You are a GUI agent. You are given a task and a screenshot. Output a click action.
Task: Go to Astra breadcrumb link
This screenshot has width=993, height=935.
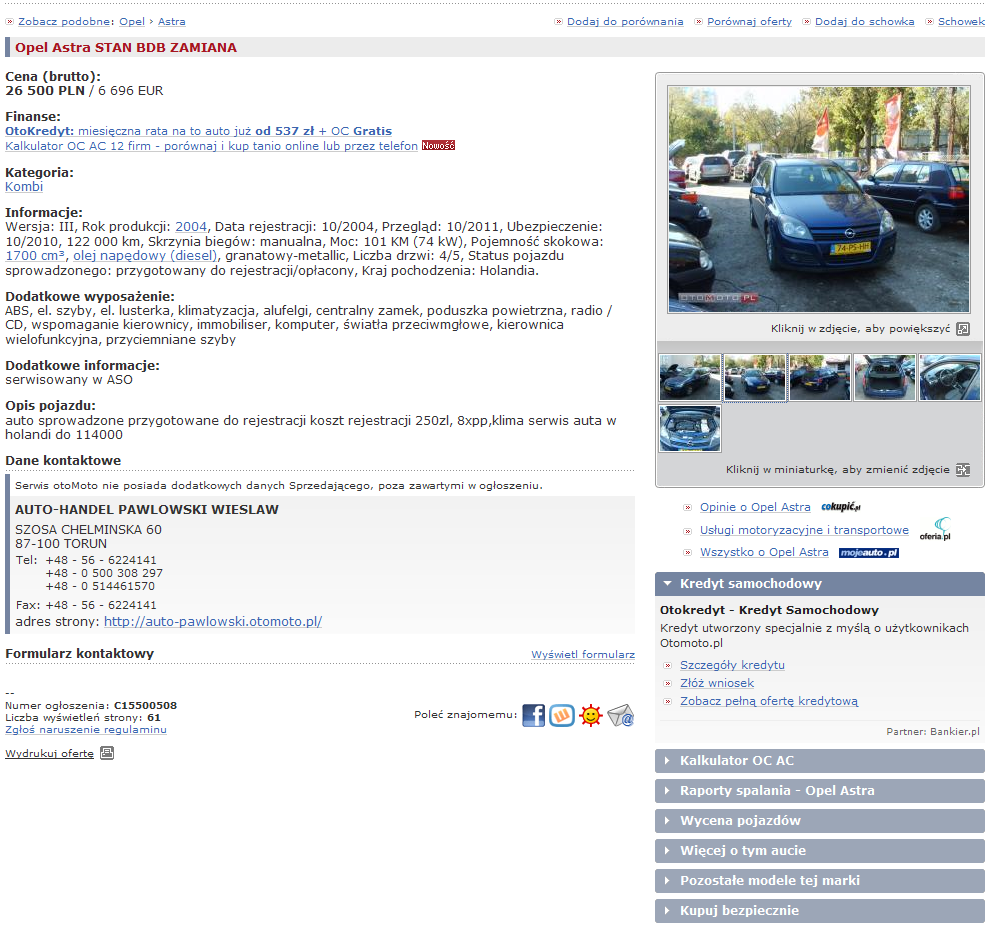click(x=172, y=22)
